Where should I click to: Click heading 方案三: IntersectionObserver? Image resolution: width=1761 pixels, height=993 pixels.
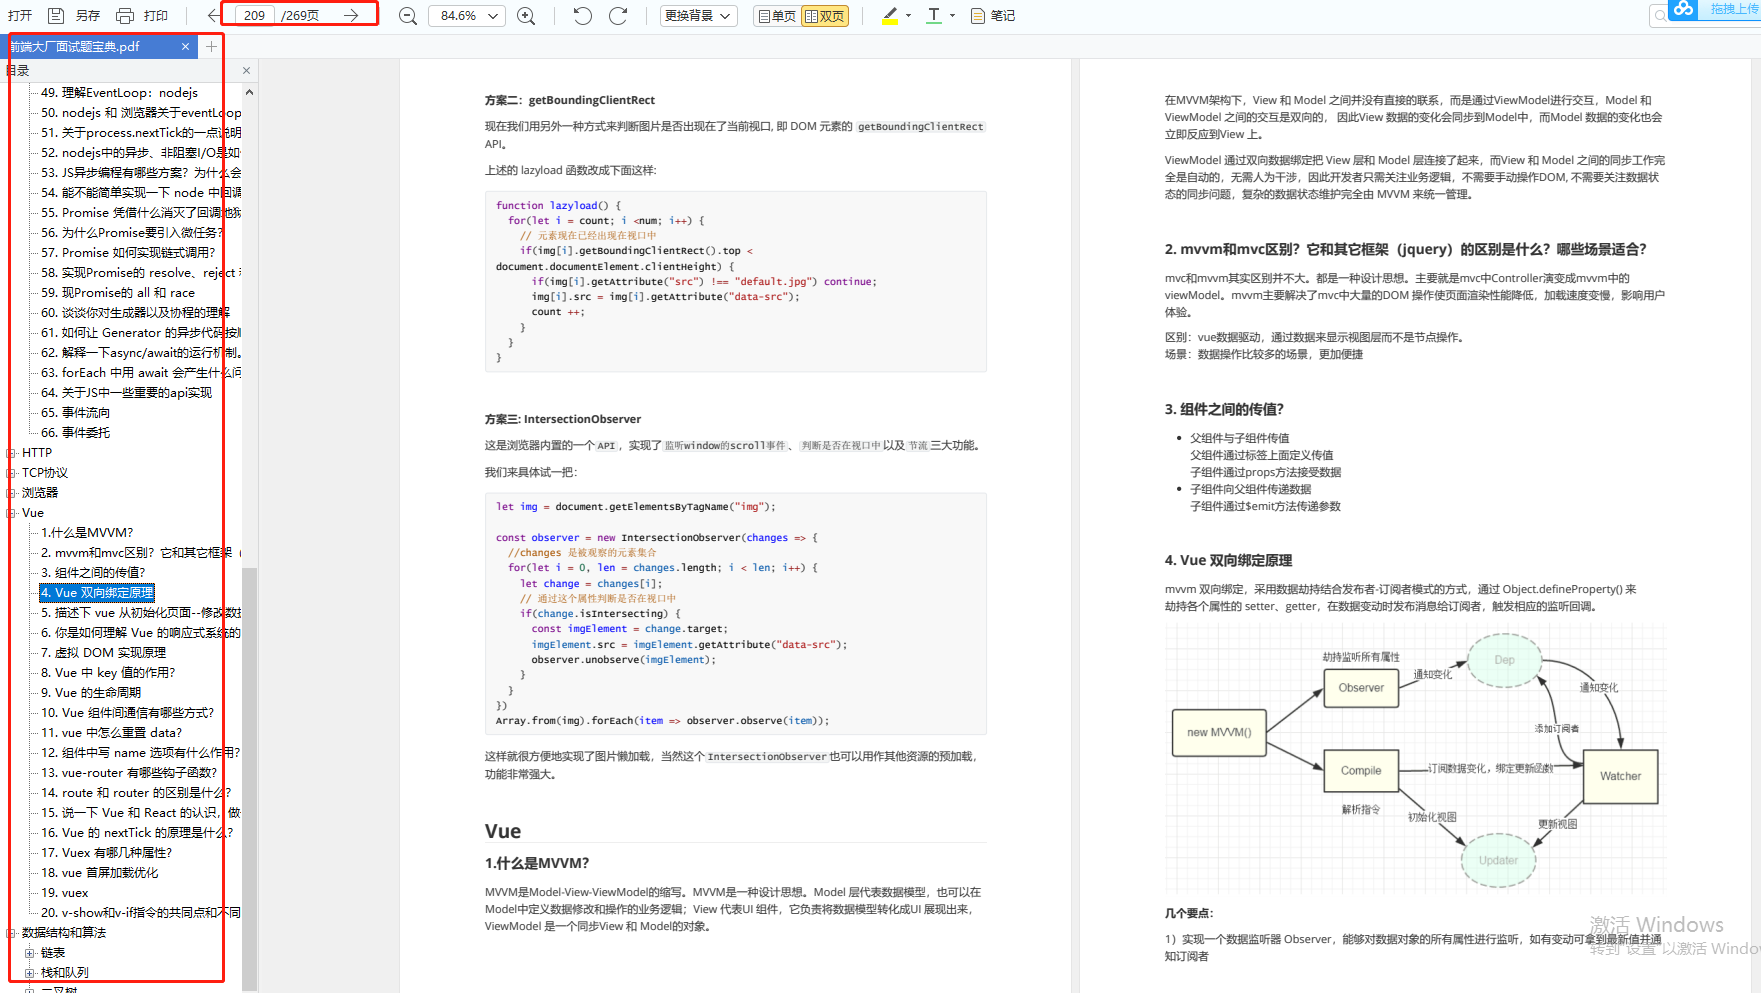563,419
